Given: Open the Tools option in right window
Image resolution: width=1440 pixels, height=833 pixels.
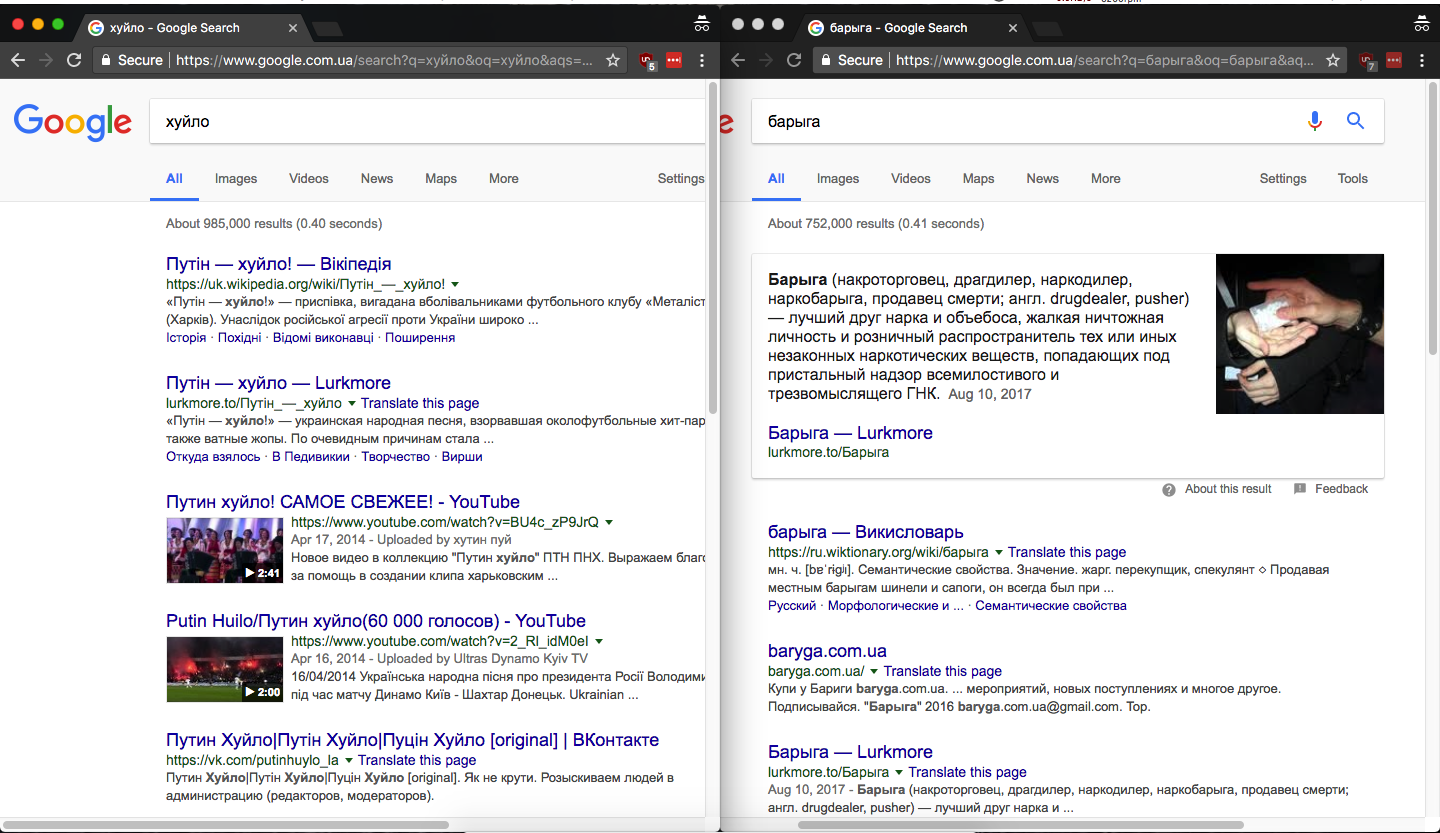Looking at the screenshot, I should 1353,179.
